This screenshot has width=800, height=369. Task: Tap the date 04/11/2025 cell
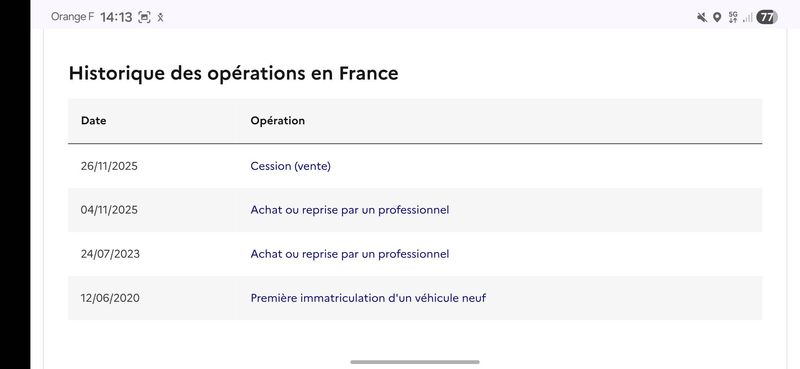(109, 210)
